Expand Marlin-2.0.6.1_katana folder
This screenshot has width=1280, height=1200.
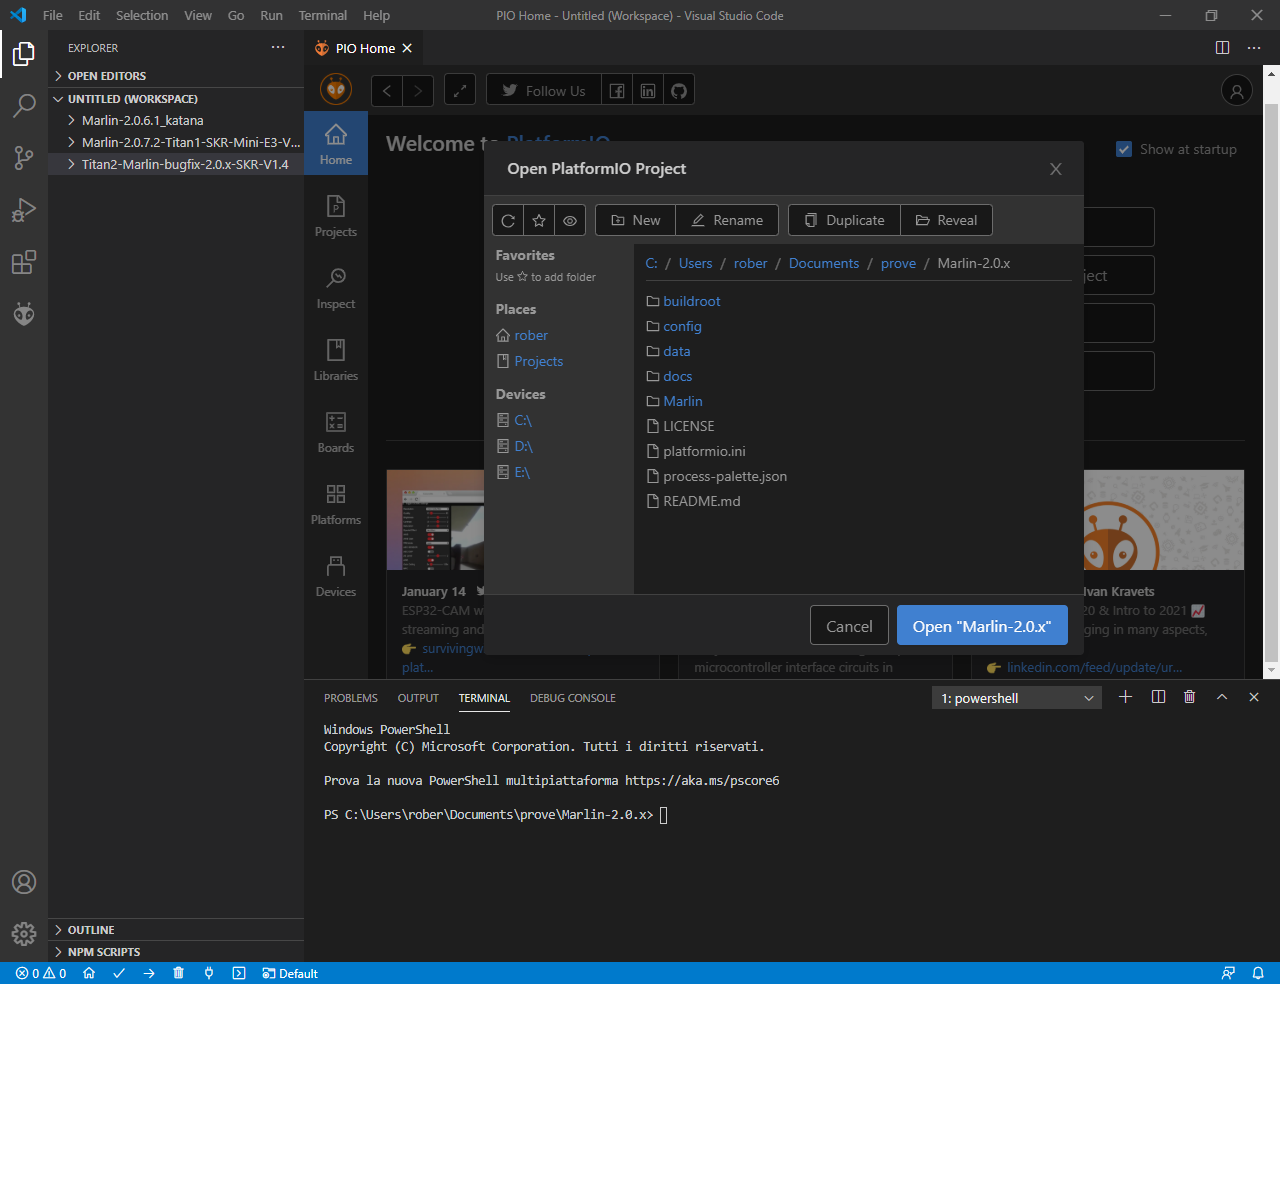tap(176, 120)
